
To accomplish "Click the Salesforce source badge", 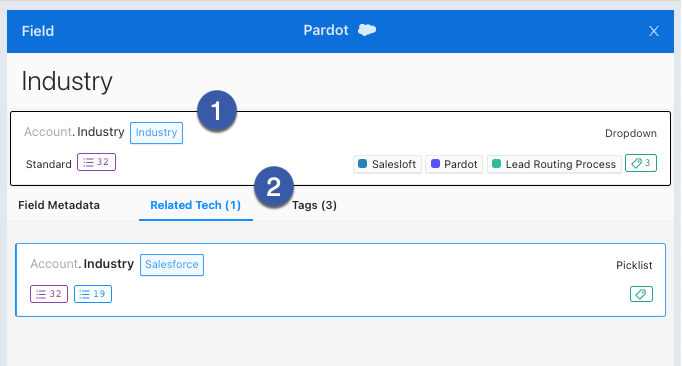I will (171, 265).
